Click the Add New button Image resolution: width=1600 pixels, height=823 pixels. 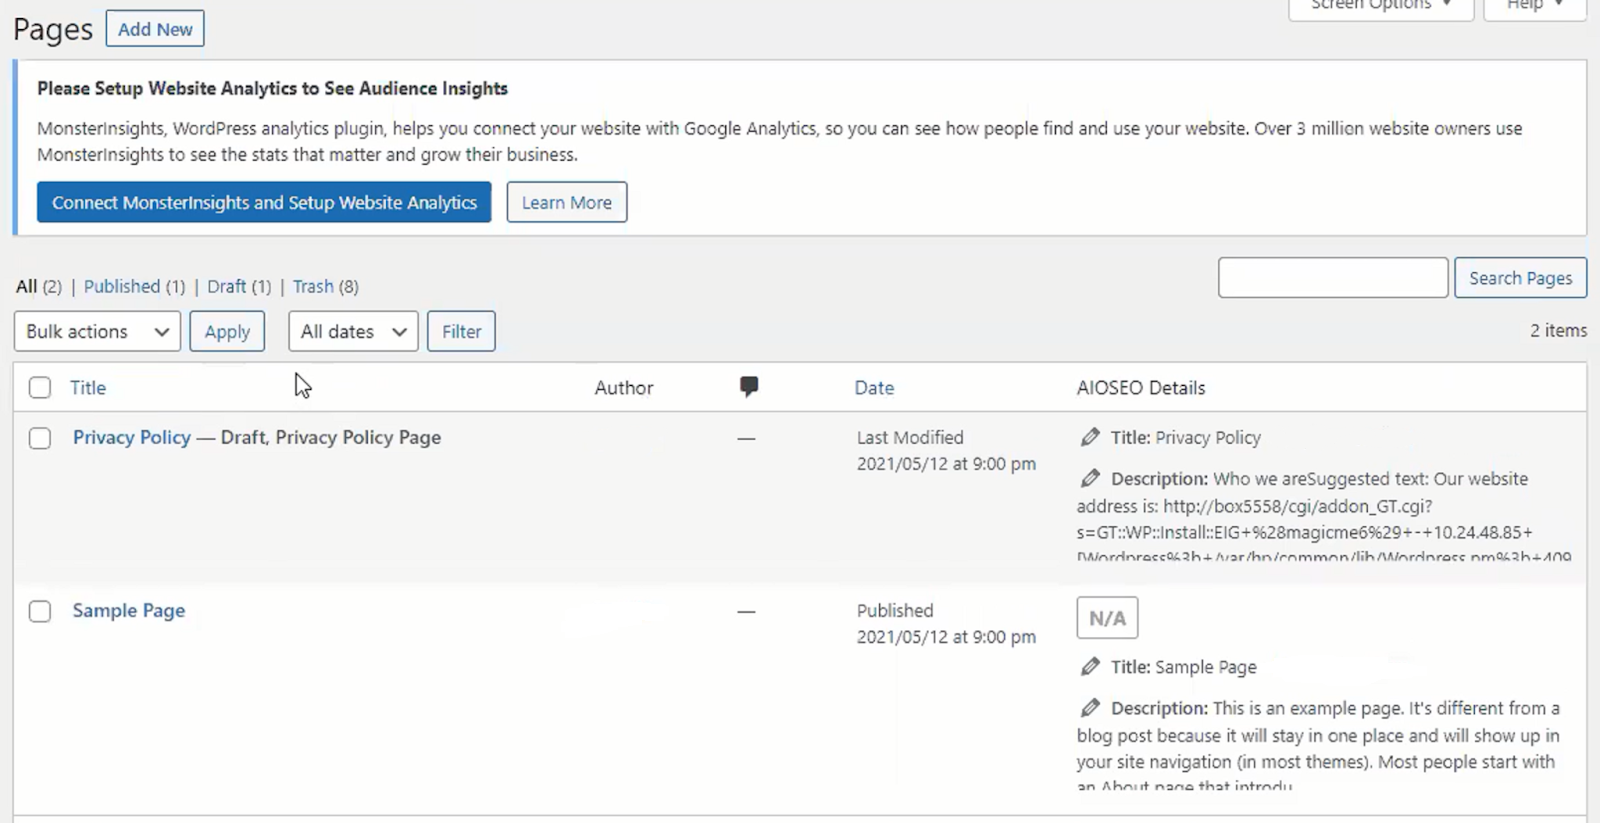click(155, 29)
